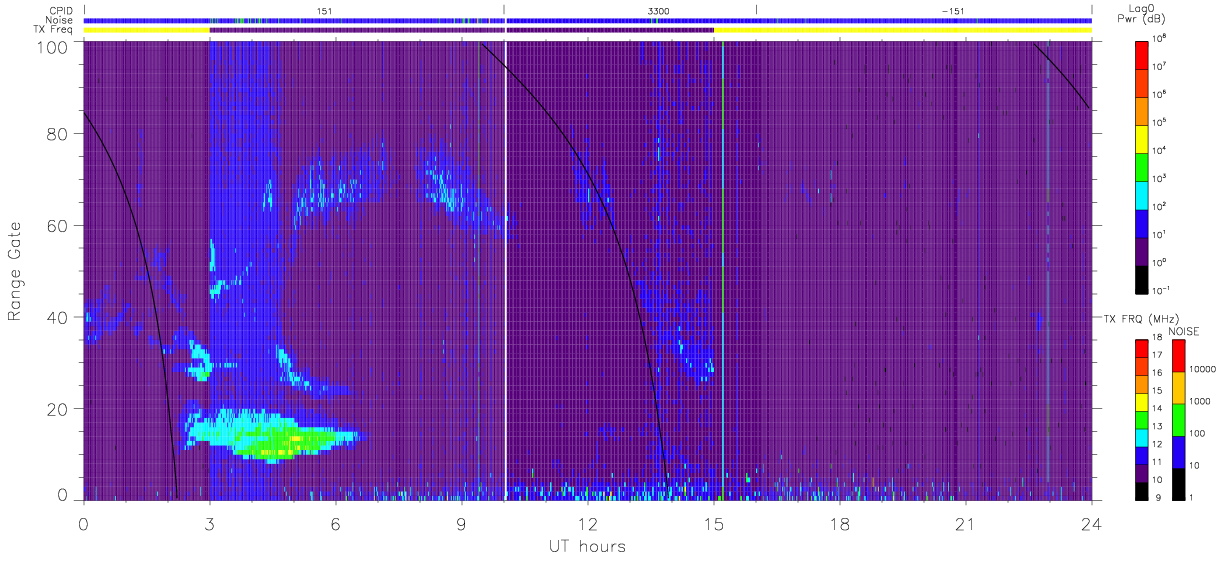Click the 21 tick on UT hours axis
The width and height of the screenshot is (1228, 567).
(x=965, y=522)
